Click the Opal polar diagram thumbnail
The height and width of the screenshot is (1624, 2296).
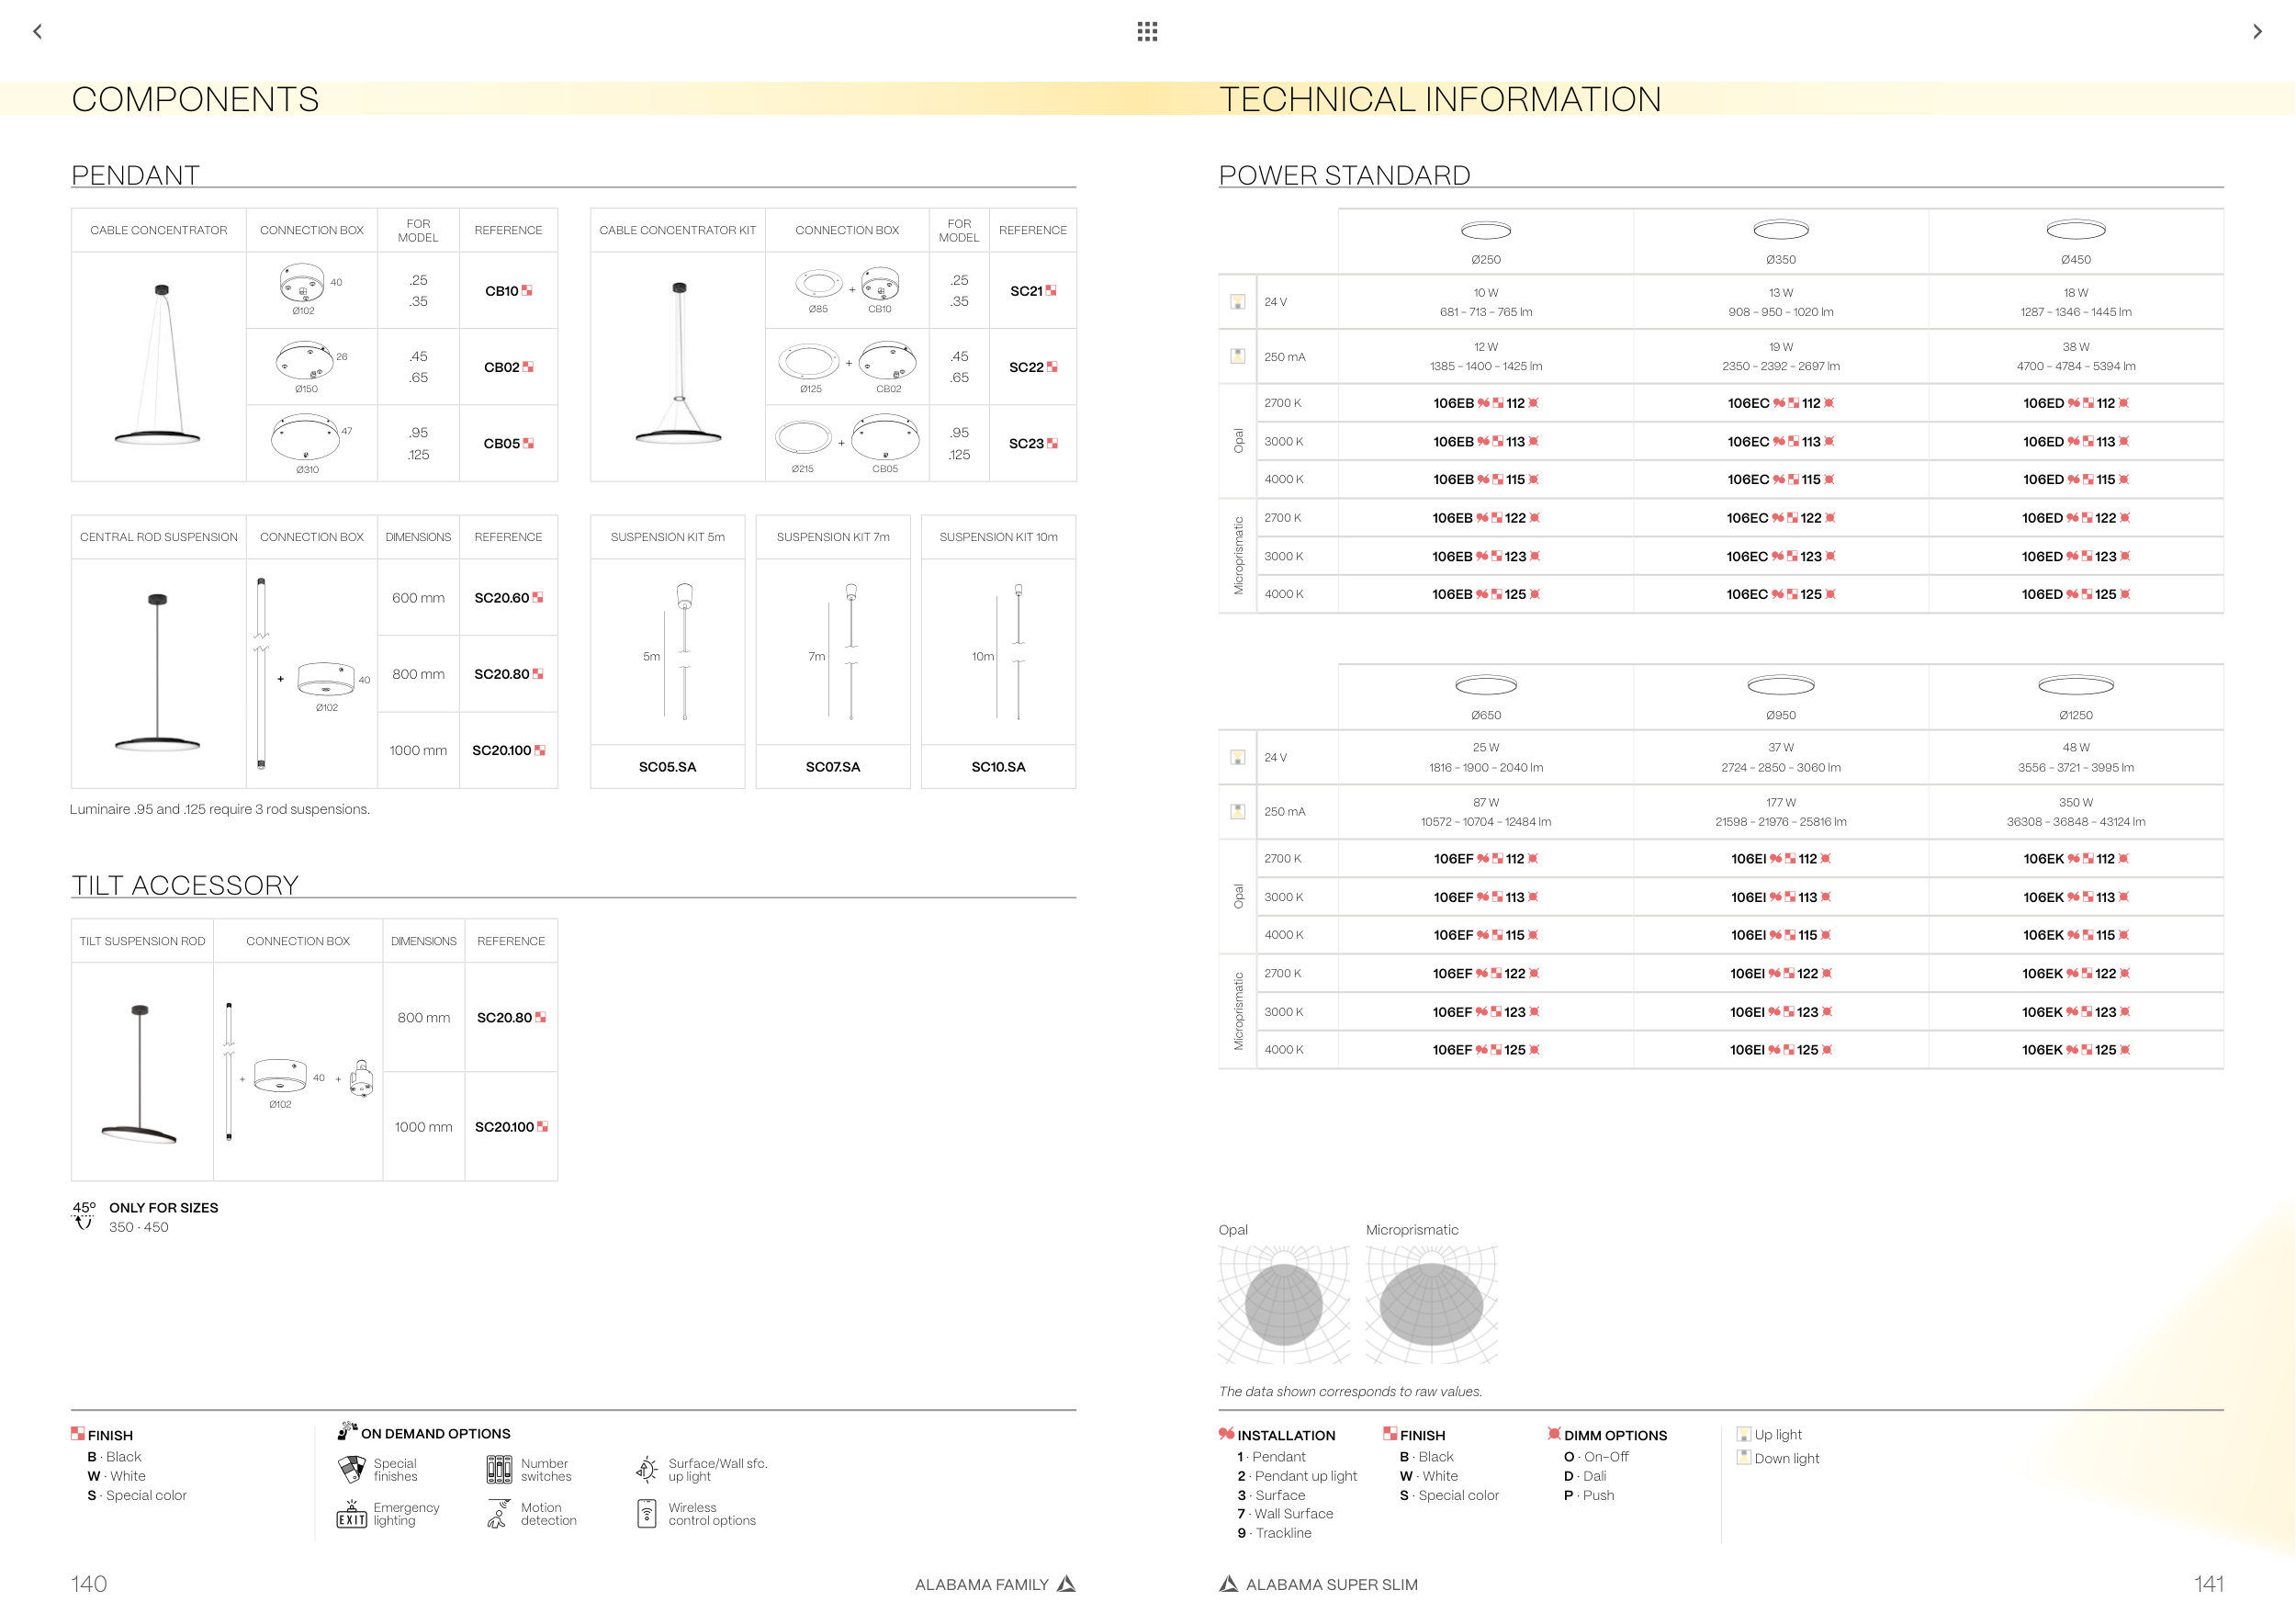[x=1284, y=1304]
